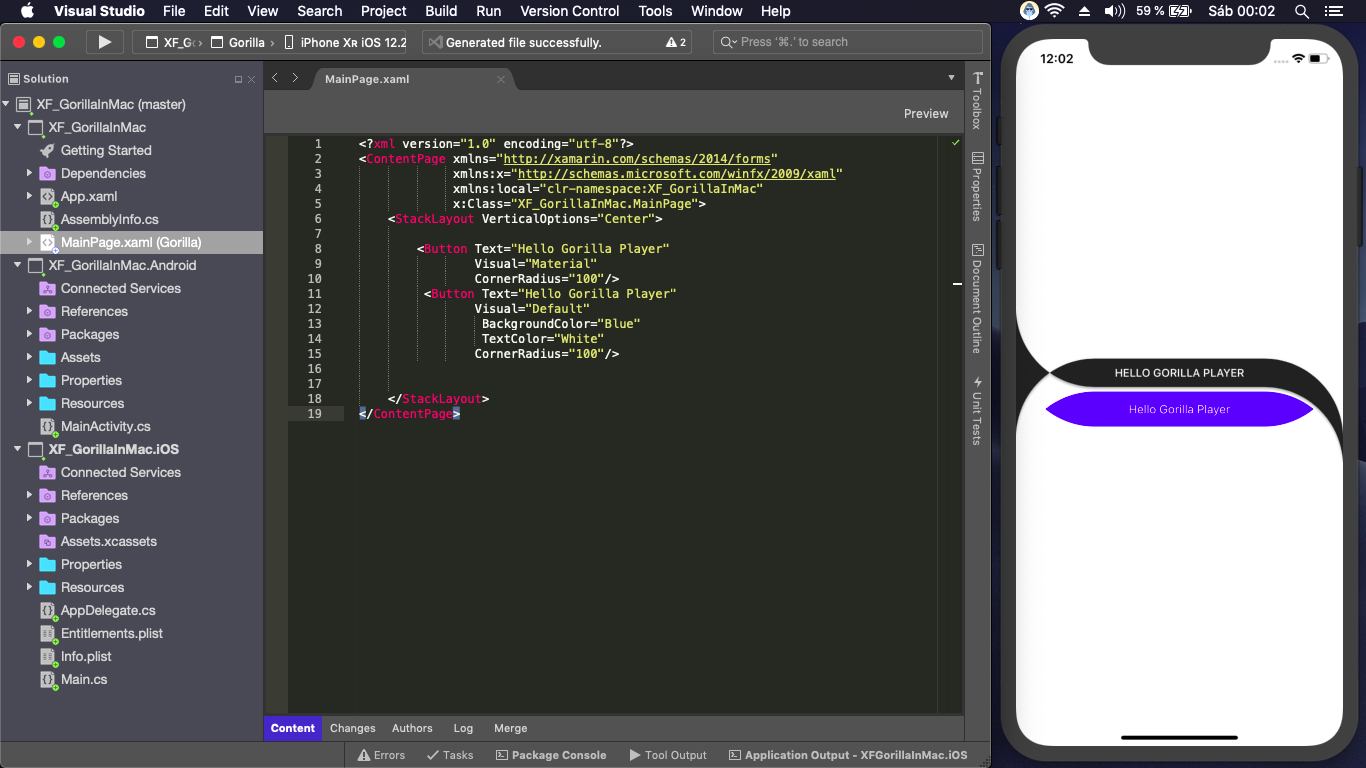This screenshot has height=768, width=1366.
Task: Select Info.plist file
Action: [86, 656]
